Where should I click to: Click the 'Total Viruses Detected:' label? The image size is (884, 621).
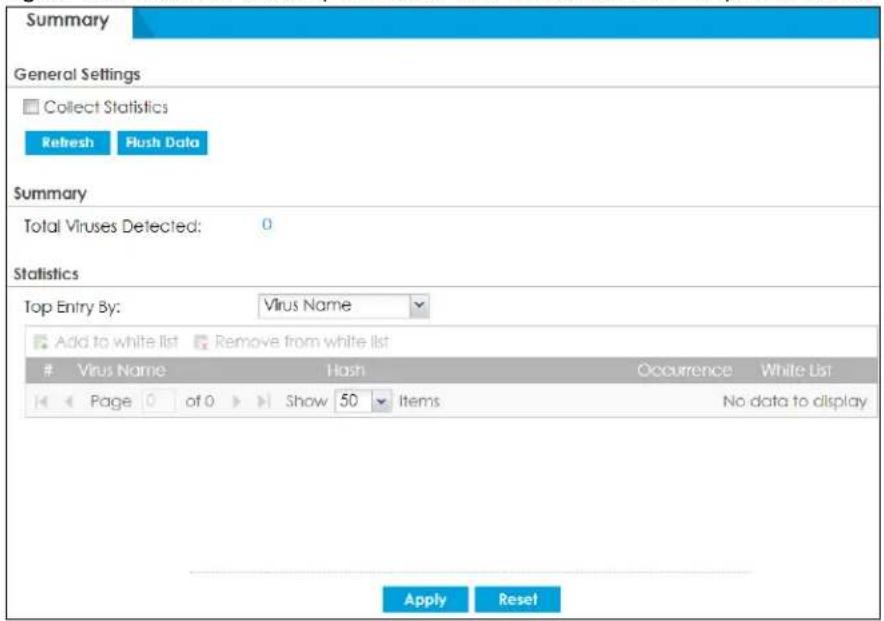coord(112,227)
